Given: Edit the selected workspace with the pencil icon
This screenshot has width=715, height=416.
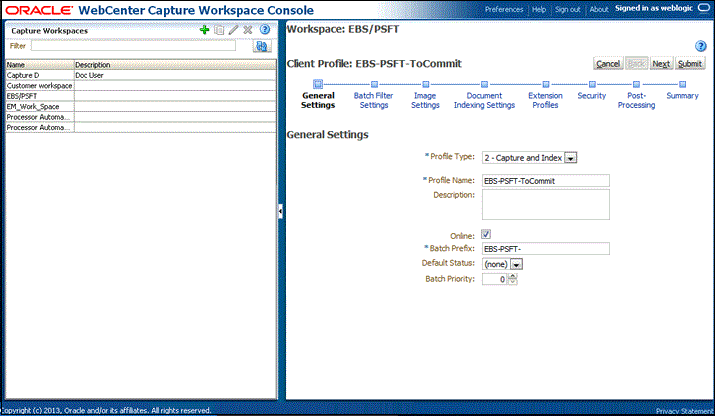Looking at the screenshot, I should click(x=233, y=30).
